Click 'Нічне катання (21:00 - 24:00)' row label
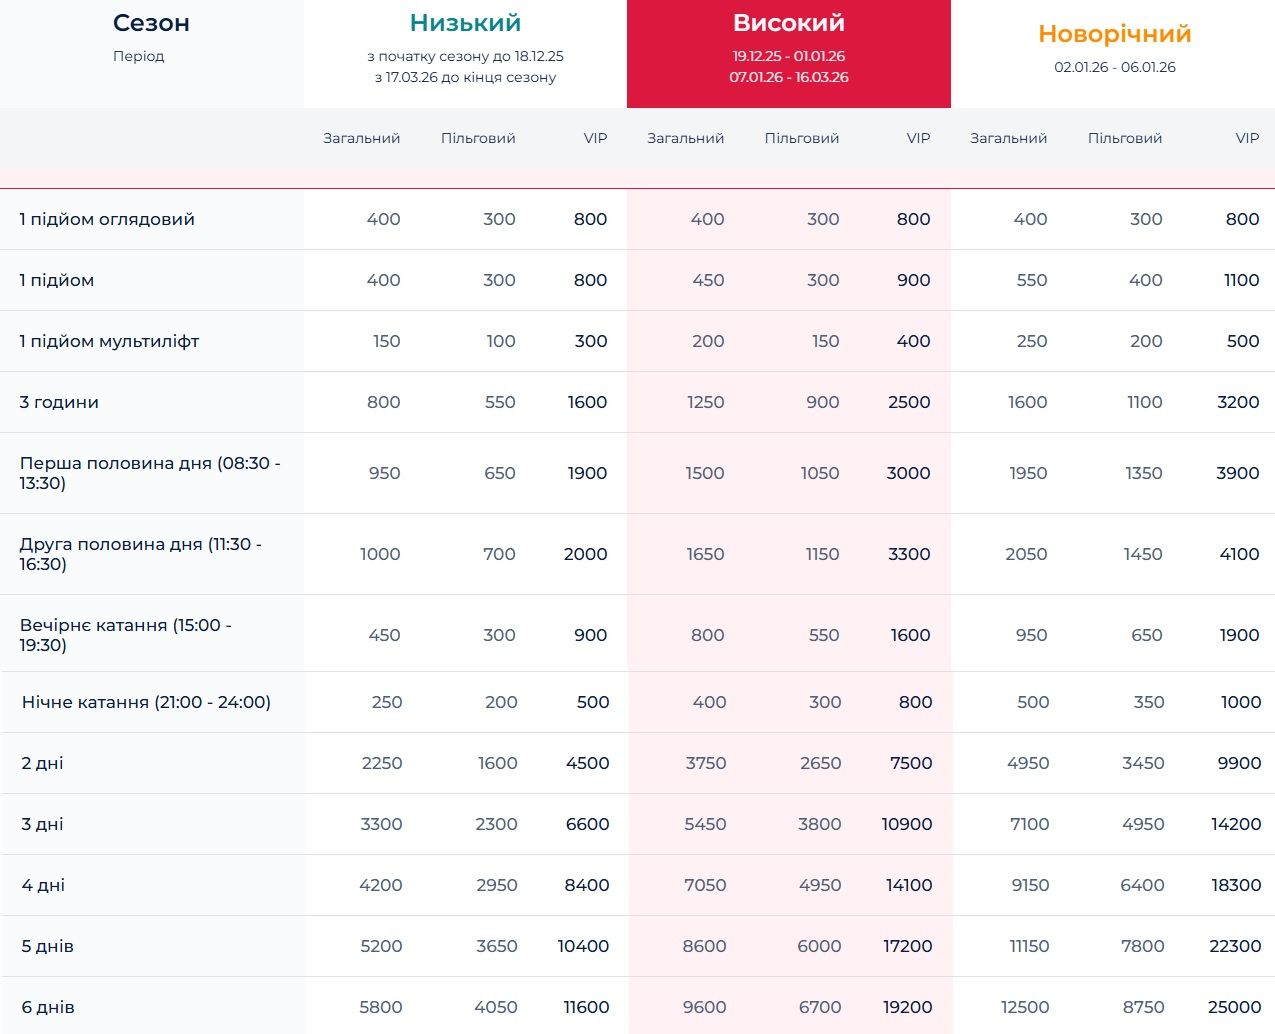This screenshot has height=1034, width=1275. (x=146, y=702)
